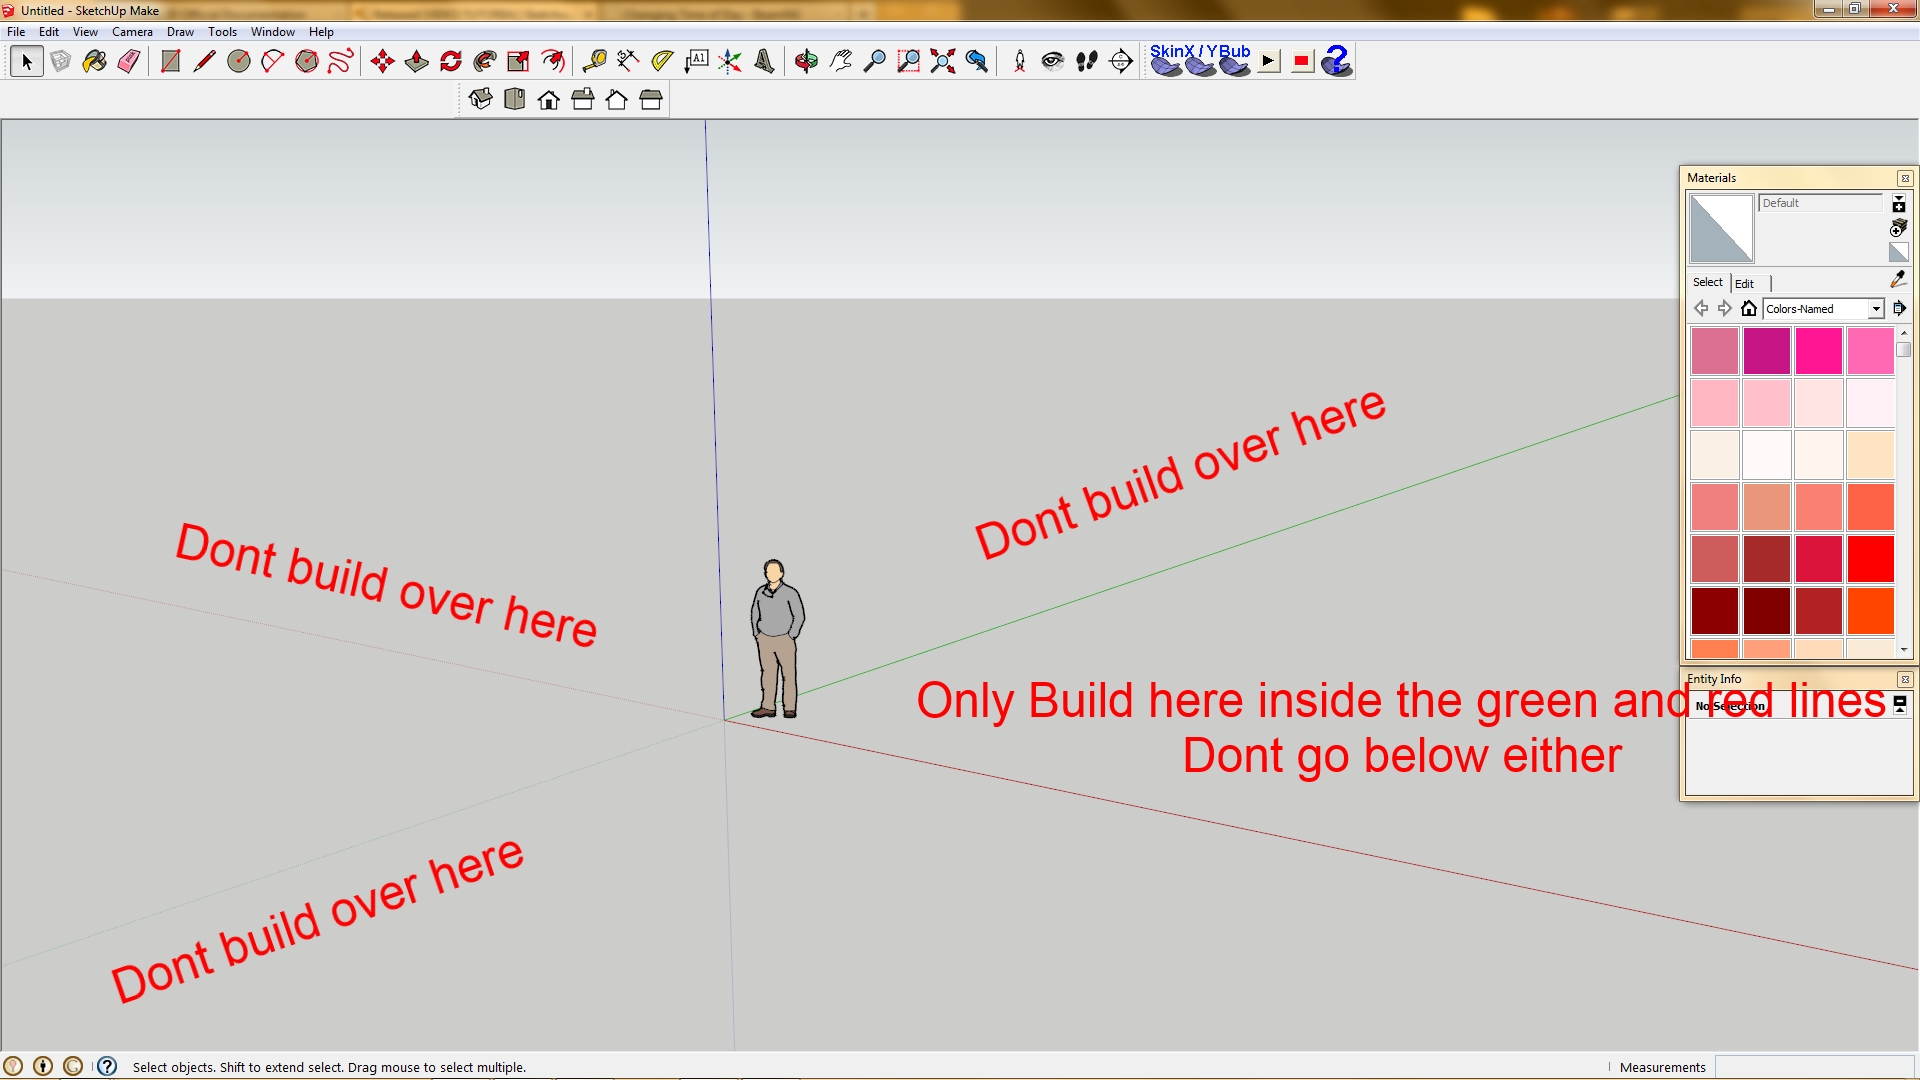Pick the Eraser tool
1920x1080 pixels.
pyautogui.click(x=129, y=62)
